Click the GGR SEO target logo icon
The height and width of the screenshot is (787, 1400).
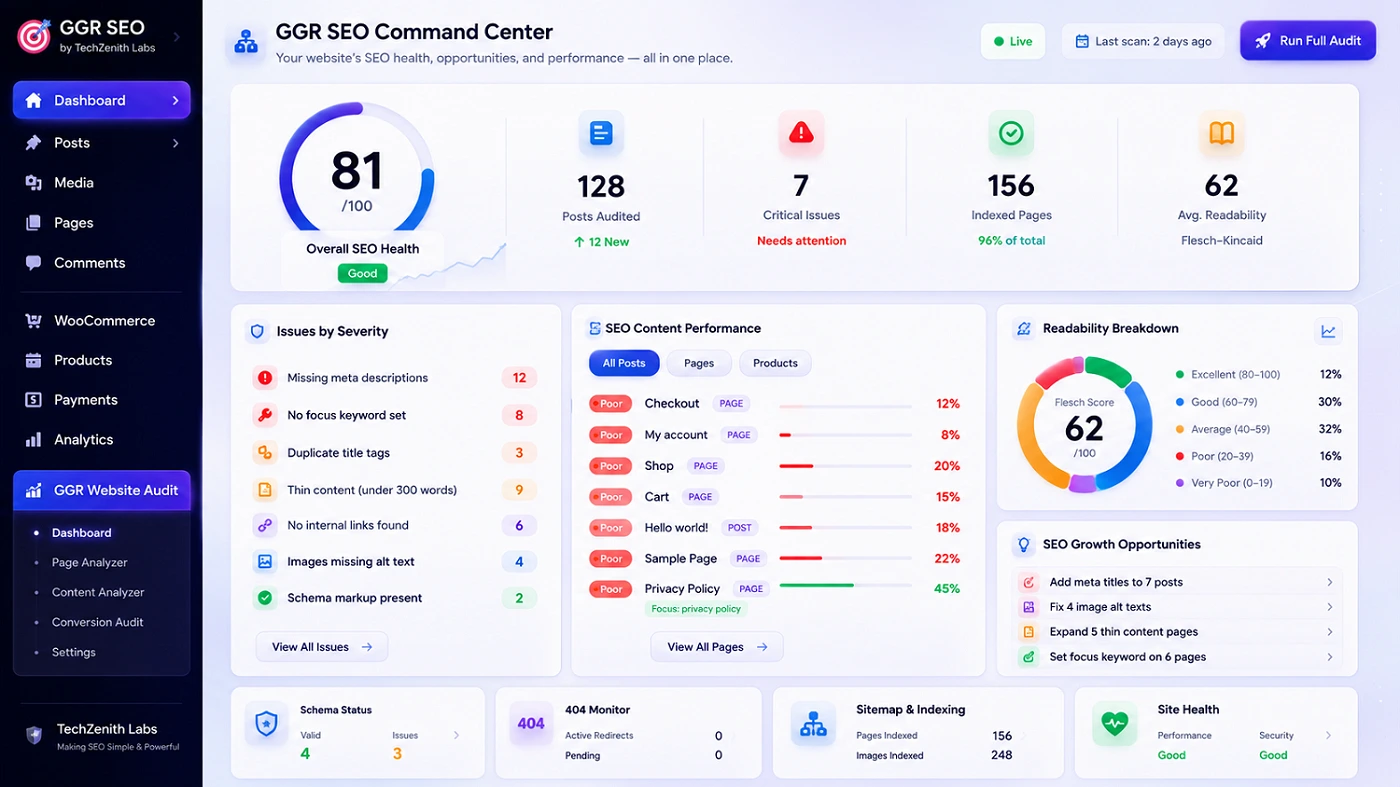pos(34,35)
